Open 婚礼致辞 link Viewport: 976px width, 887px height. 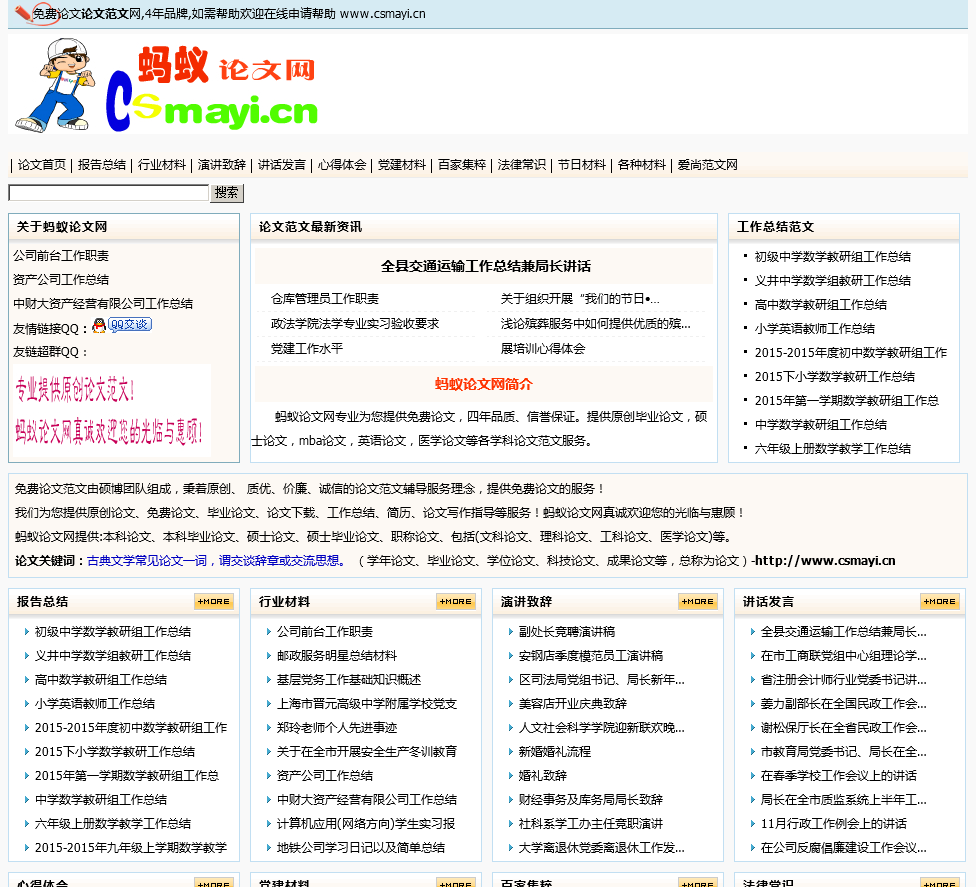[x=543, y=776]
